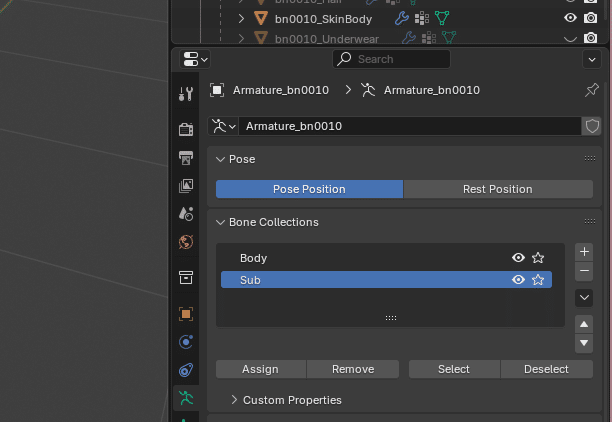Click the bn0010_SkinBody mesh object icon
The image size is (612, 422).
pyautogui.click(x=261, y=18)
